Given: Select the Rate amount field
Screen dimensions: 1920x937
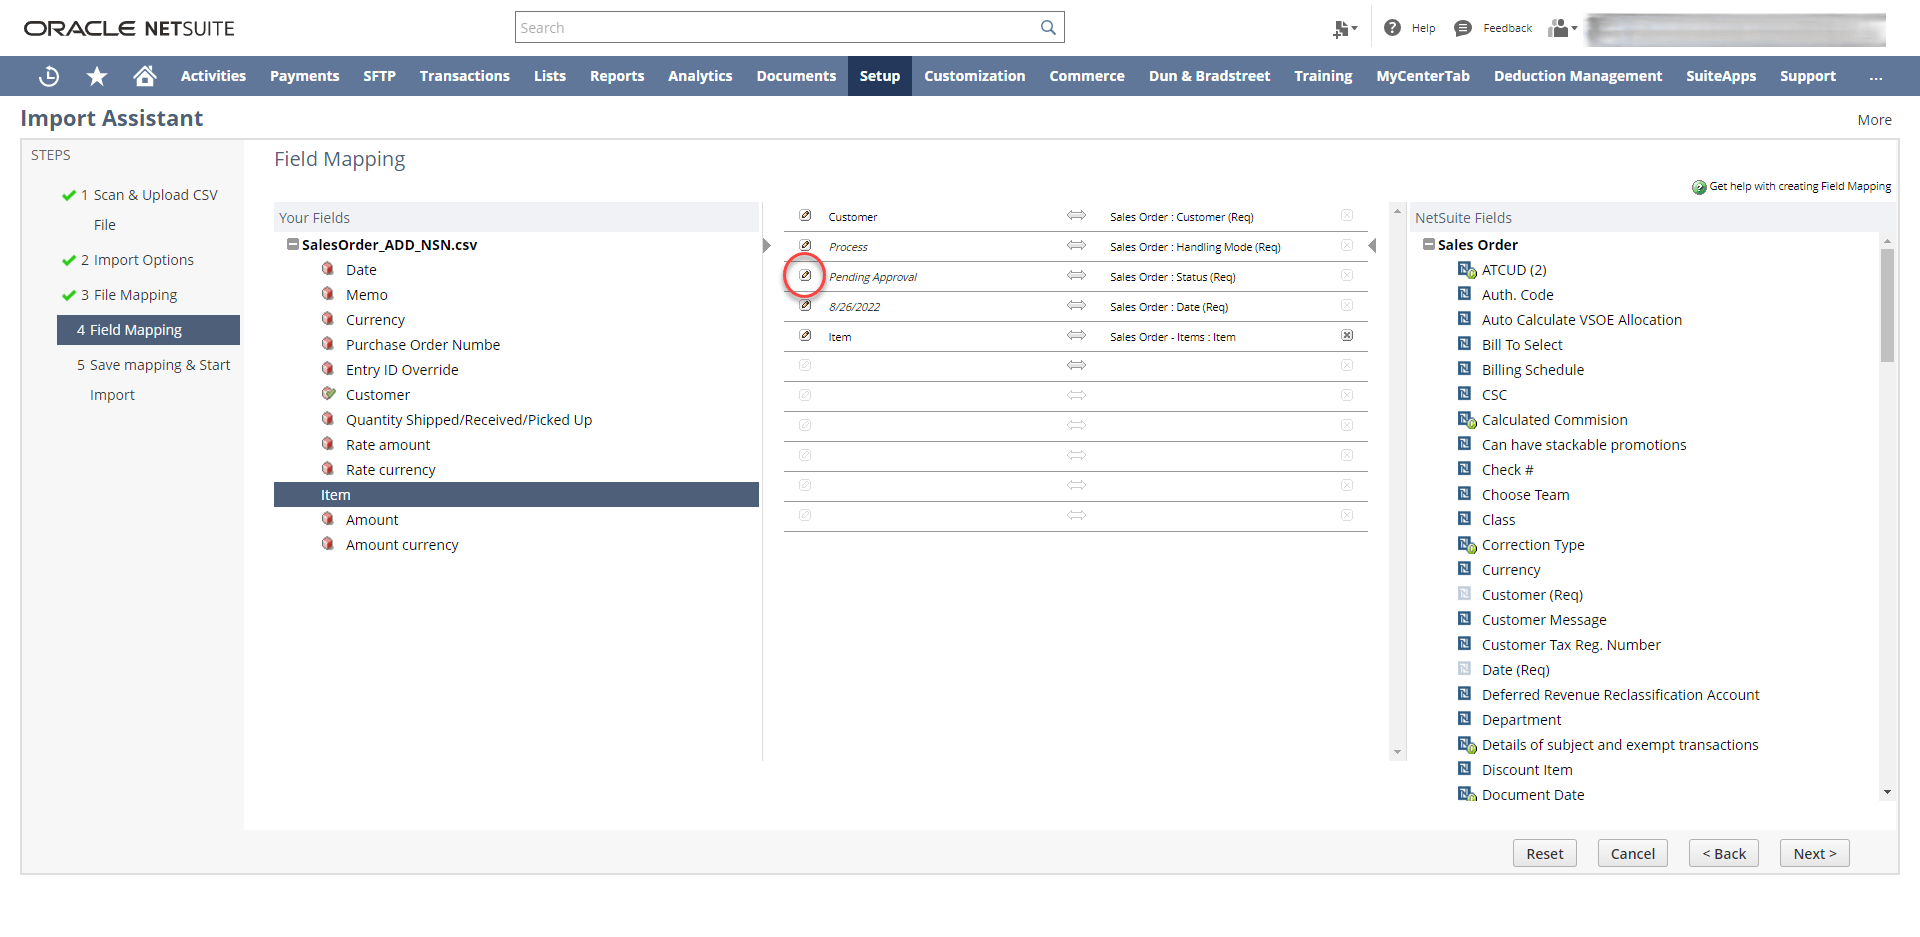Looking at the screenshot, I should coord(388,444).
